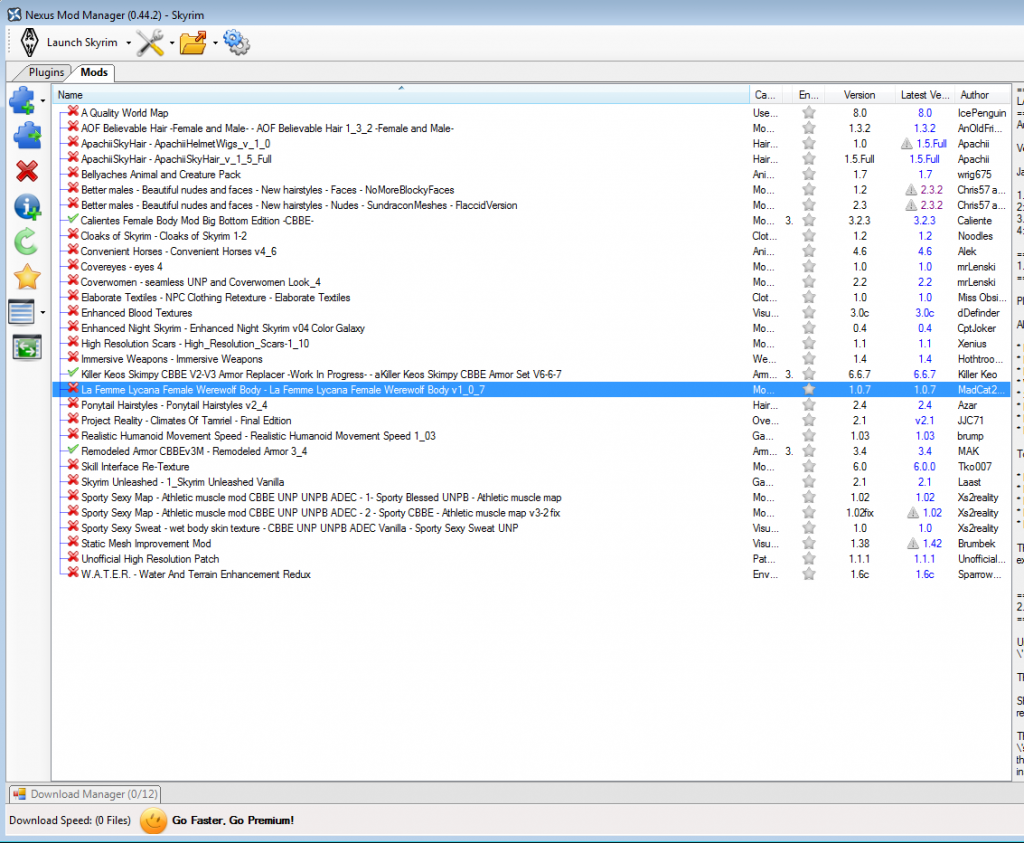Click endorse star for Immersive Weapons row
The width and height of the screenshot is (1024, 843).
point(808,358)
